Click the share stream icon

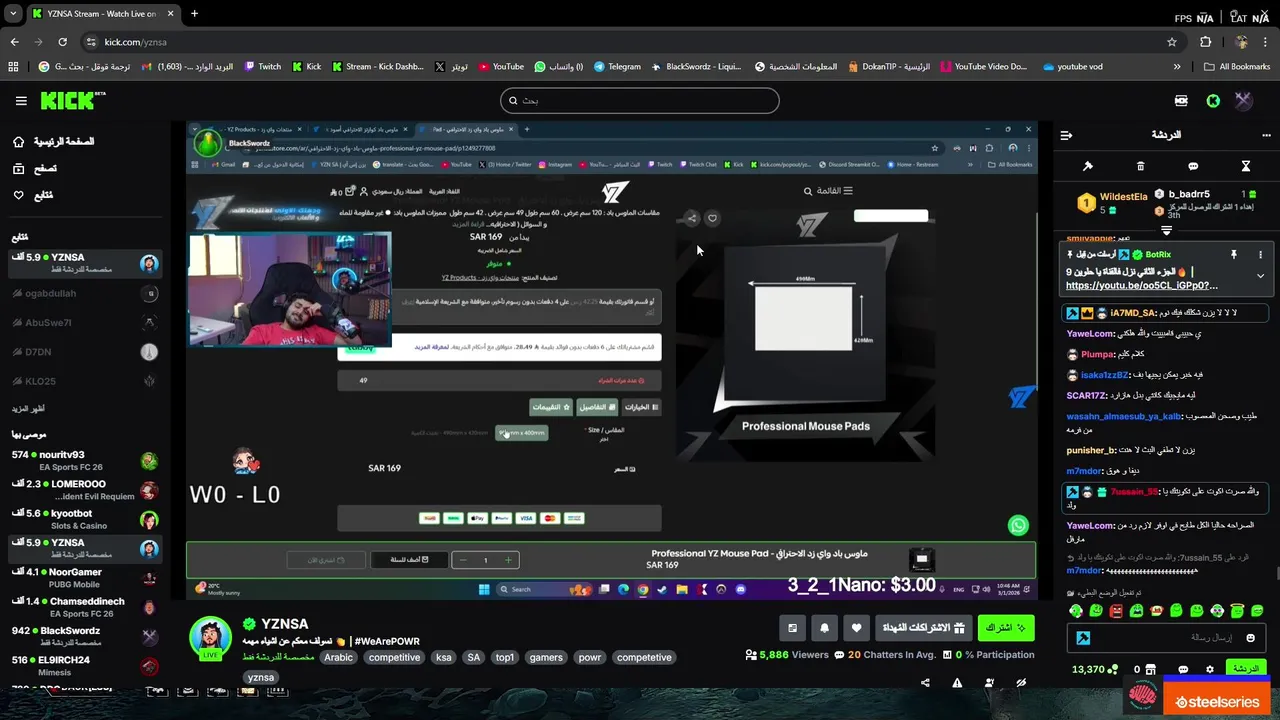pyautogui.click(x=925, y=683)
